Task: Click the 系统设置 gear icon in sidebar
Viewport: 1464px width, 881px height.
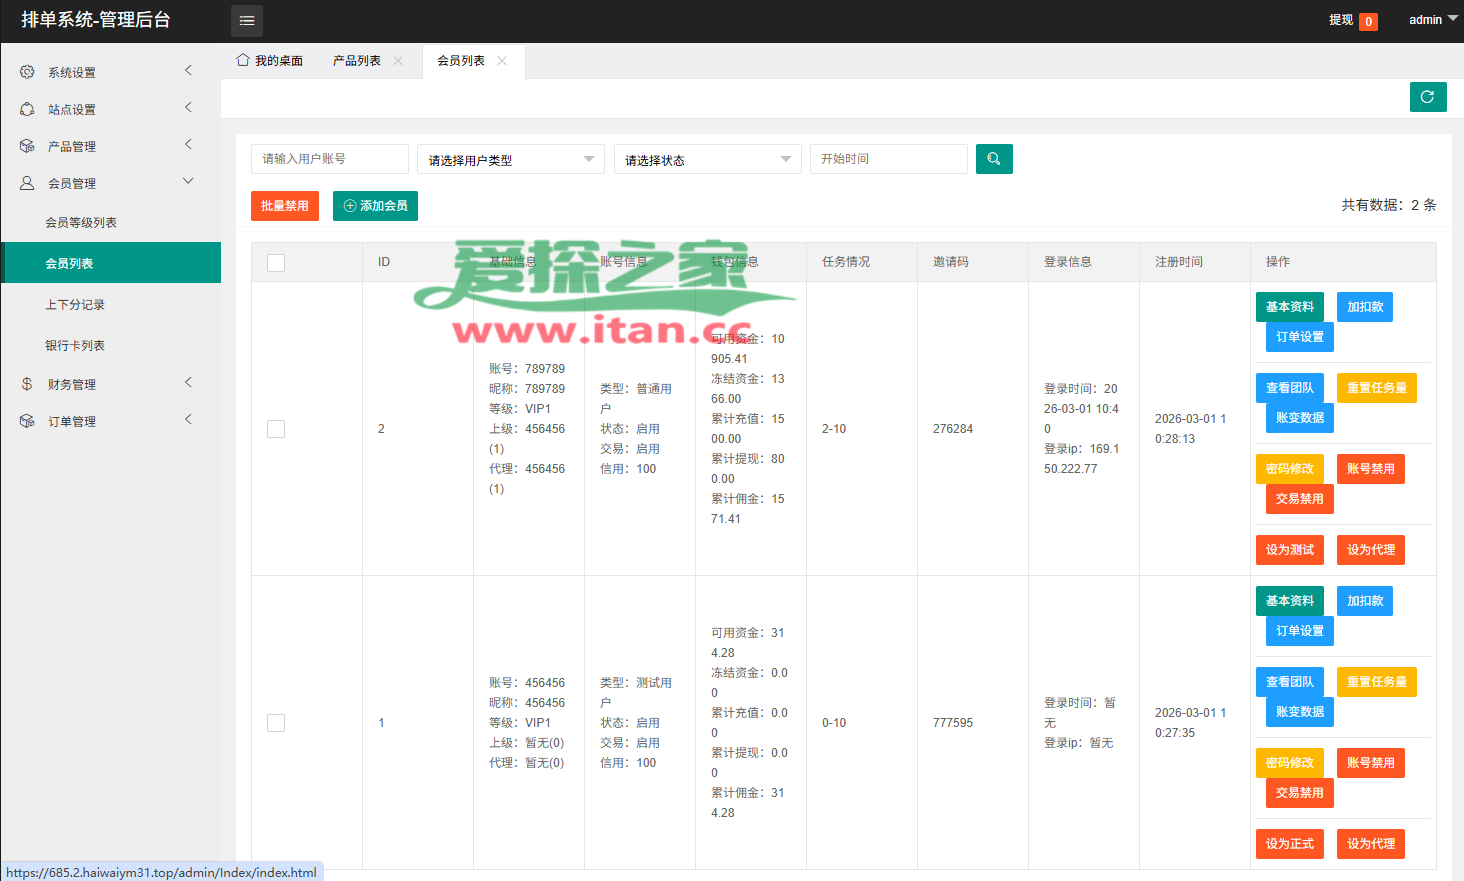Action: (x=27, y=72)
